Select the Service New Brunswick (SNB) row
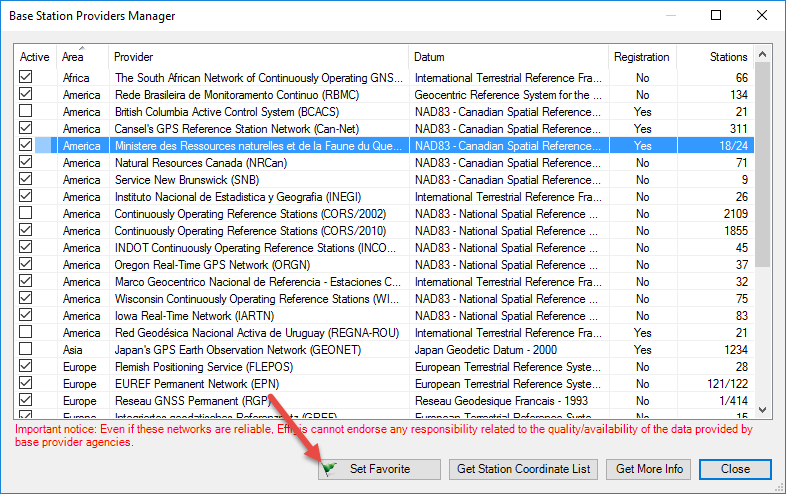Screen dimensions: 786x494 pos(384,180)
